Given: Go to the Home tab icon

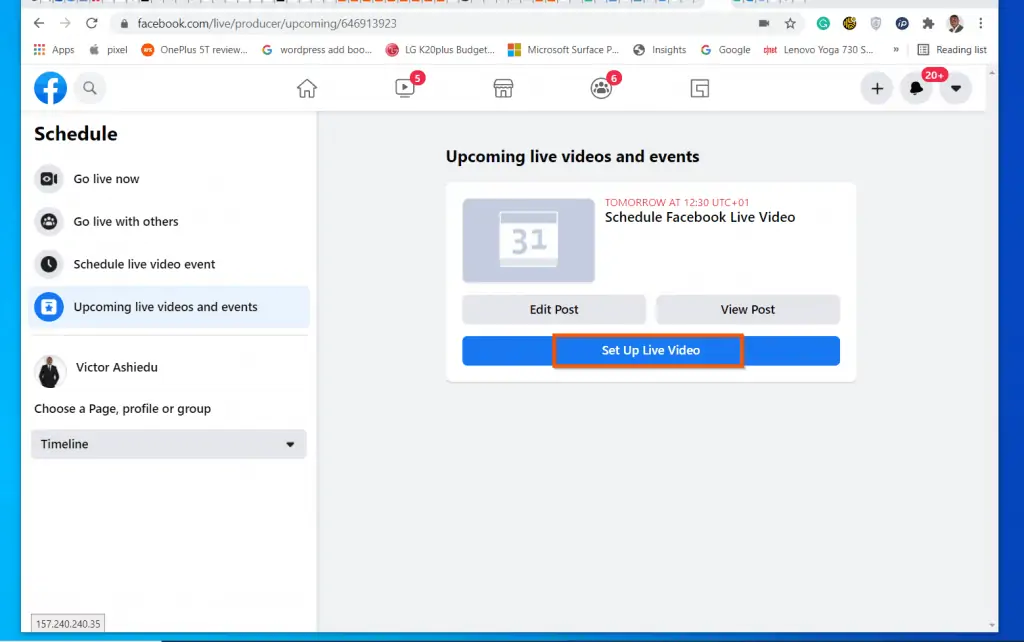Looking at the screenshot, I should click(x=307, y=88).
